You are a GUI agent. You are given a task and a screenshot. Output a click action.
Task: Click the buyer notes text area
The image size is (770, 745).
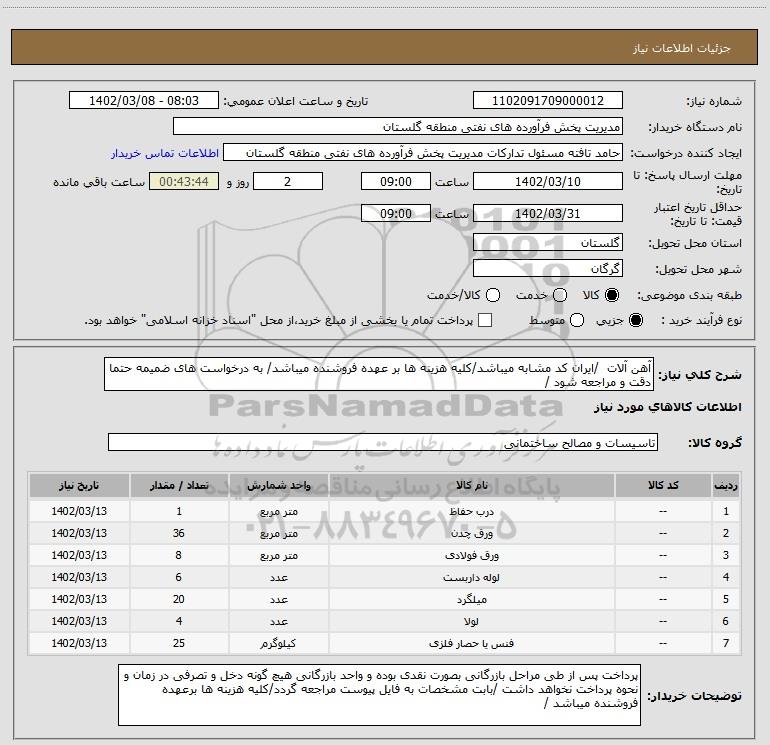(380, 695)
